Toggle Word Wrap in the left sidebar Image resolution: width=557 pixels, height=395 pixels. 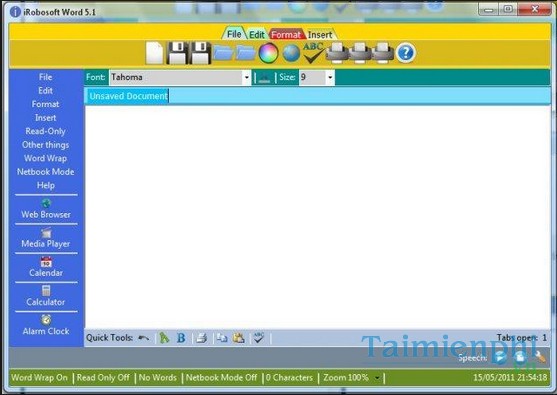tap(45, 158)
